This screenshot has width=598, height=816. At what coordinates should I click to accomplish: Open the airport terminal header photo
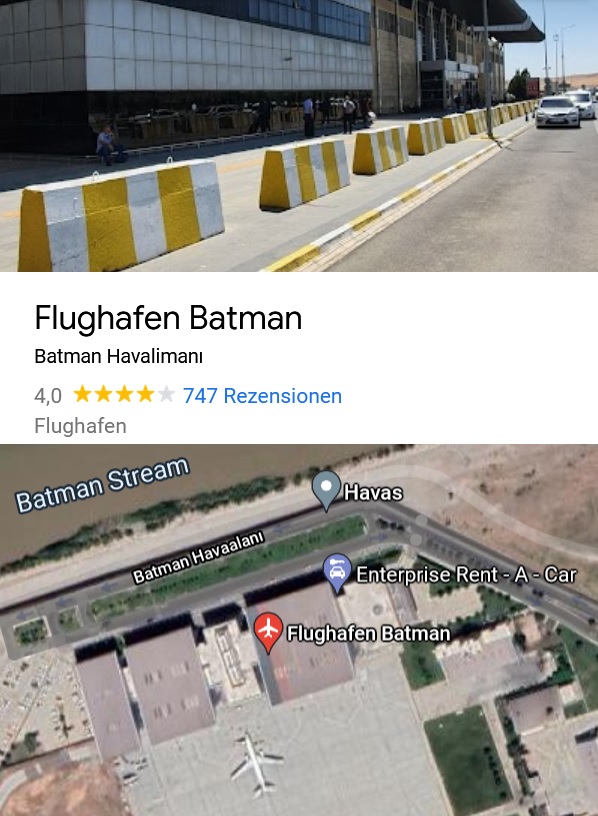[299, 135]
